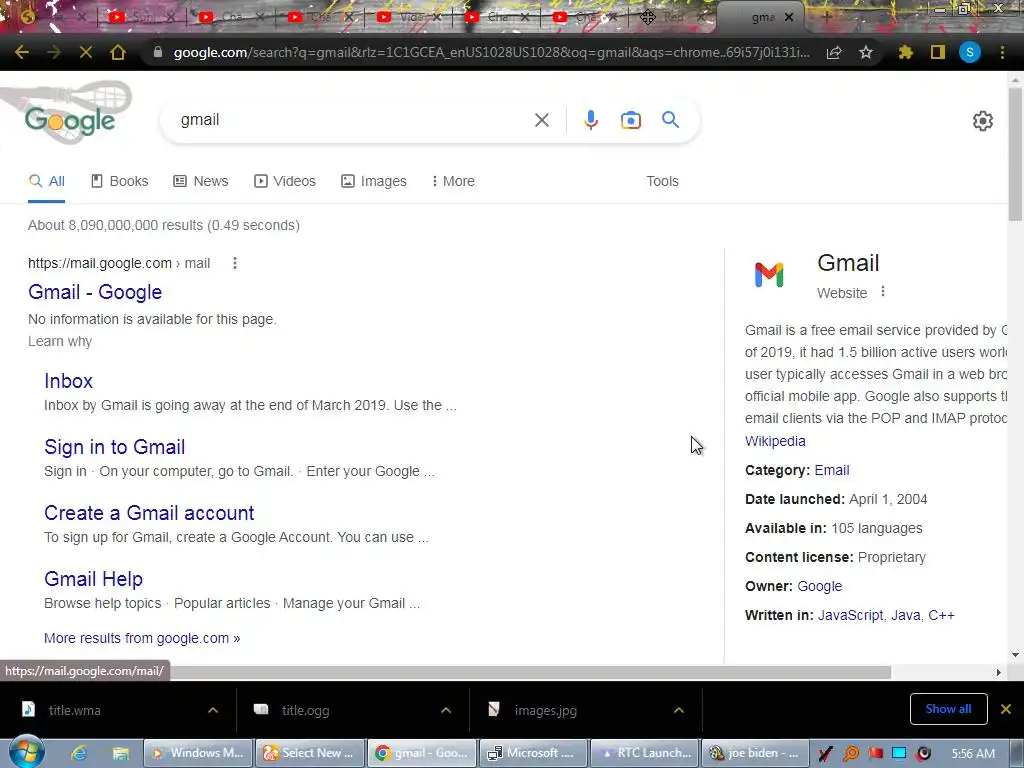
Task: Launch Internet Explorer from taskbar
Action: pyautogui.click(x=80, y=753)
